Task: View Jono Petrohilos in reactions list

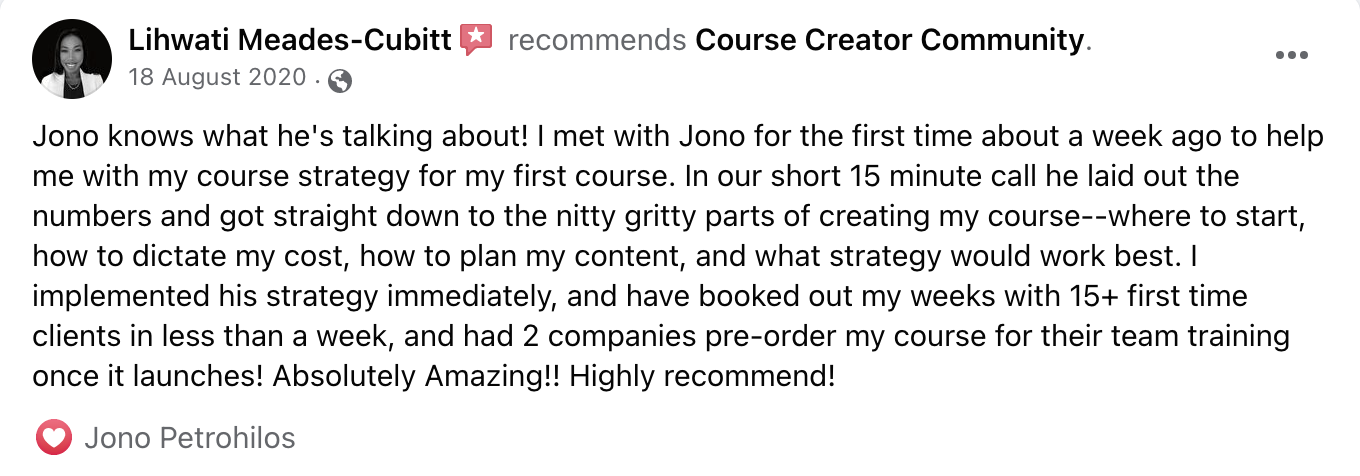Action: [x=190, y=438]
